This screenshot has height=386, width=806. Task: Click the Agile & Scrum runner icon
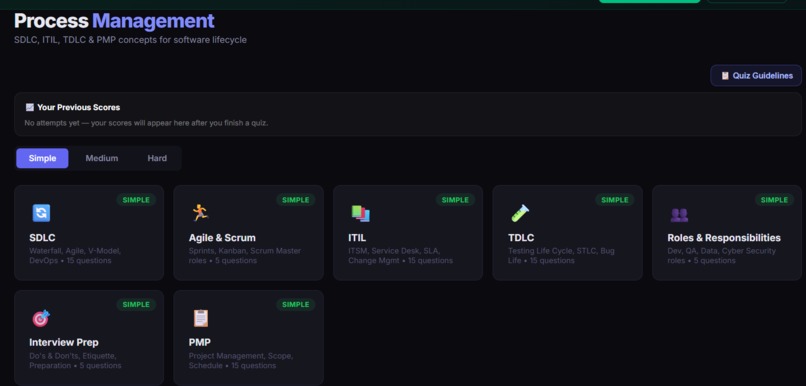click(x=200, y=213)
